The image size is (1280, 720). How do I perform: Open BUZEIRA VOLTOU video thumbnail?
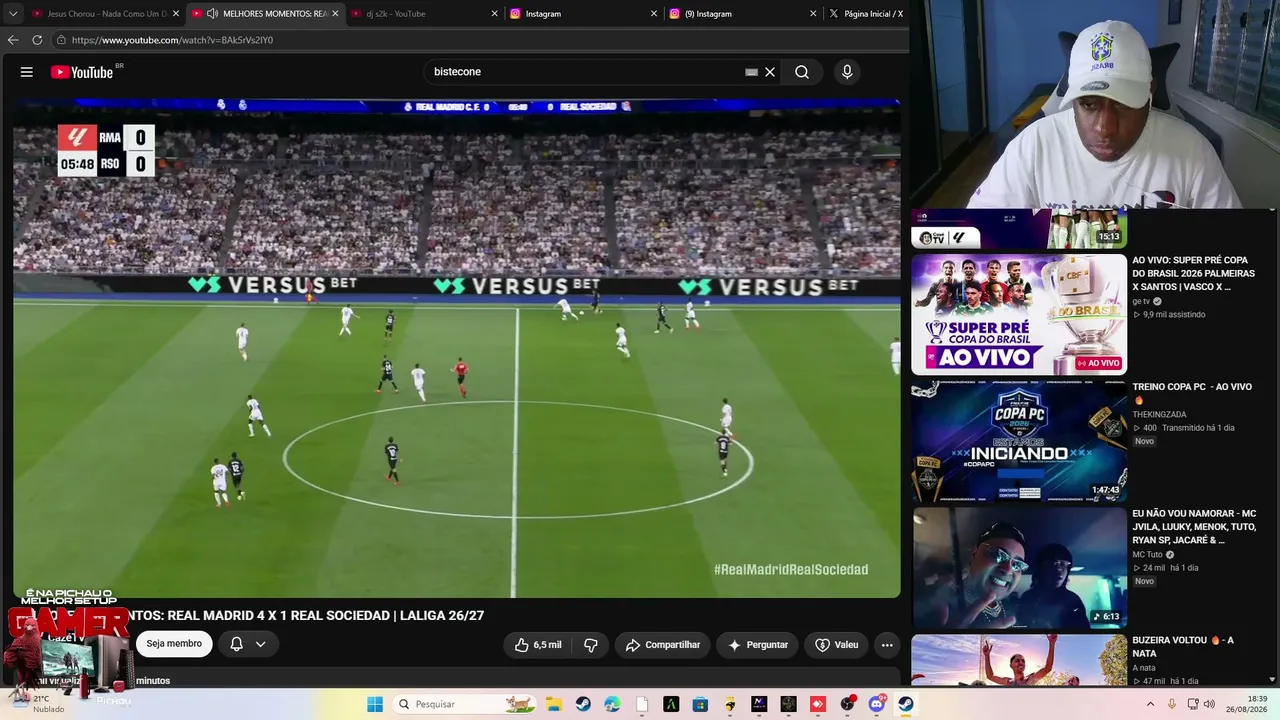click(1019, 660)
